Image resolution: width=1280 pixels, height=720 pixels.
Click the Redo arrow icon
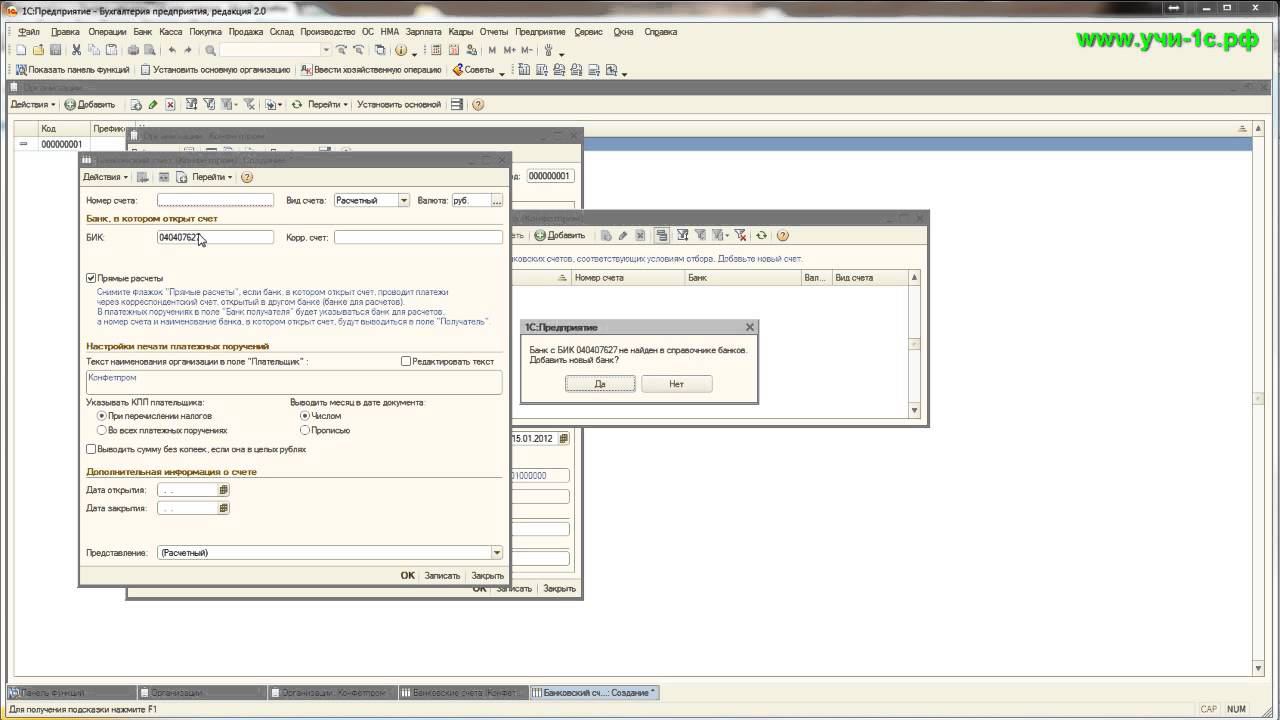188,50
